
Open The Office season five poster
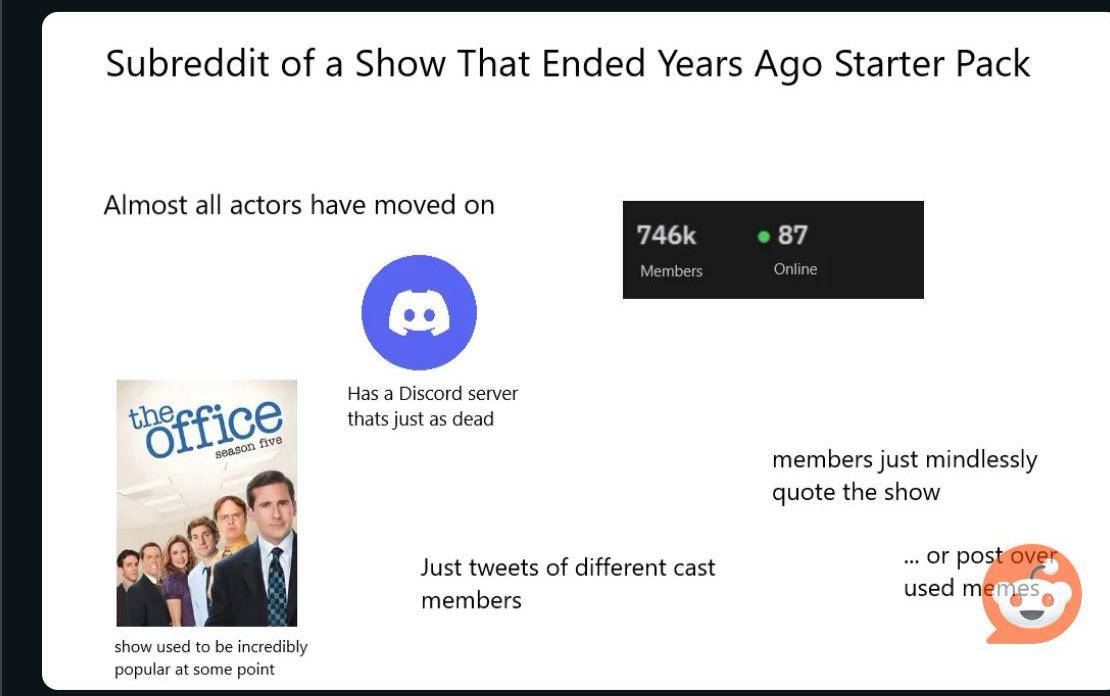coord(206,502)
